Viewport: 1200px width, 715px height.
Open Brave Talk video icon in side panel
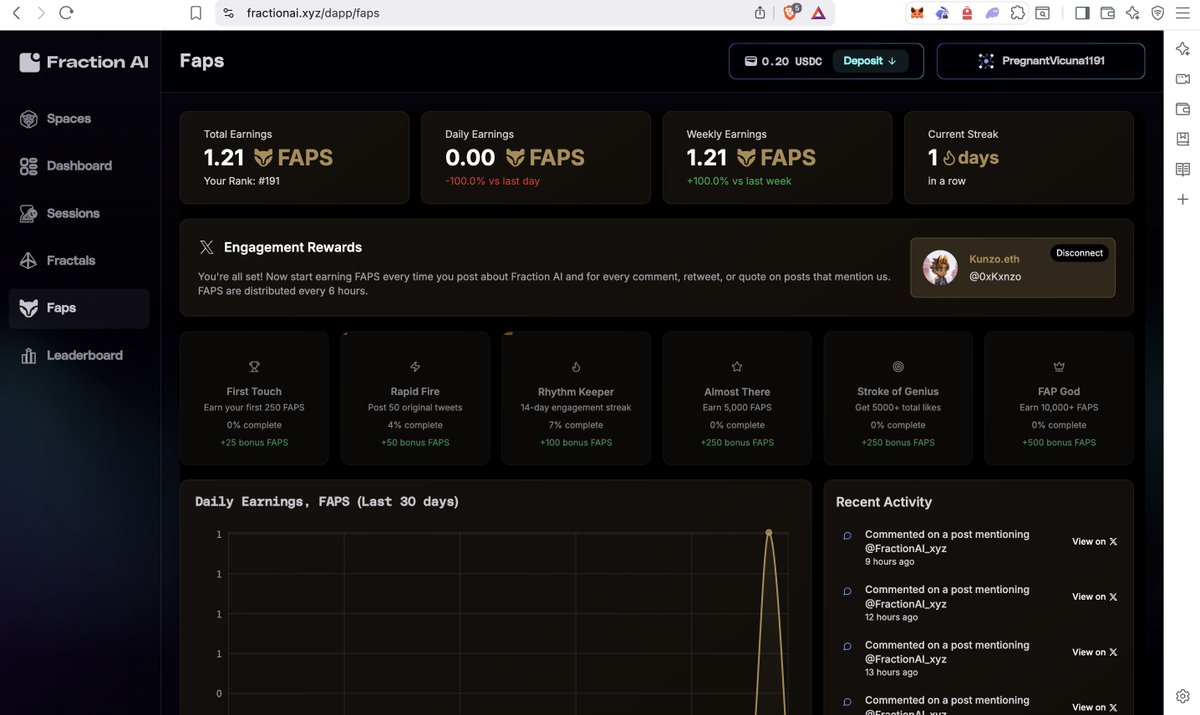(x=1183, y=79)
